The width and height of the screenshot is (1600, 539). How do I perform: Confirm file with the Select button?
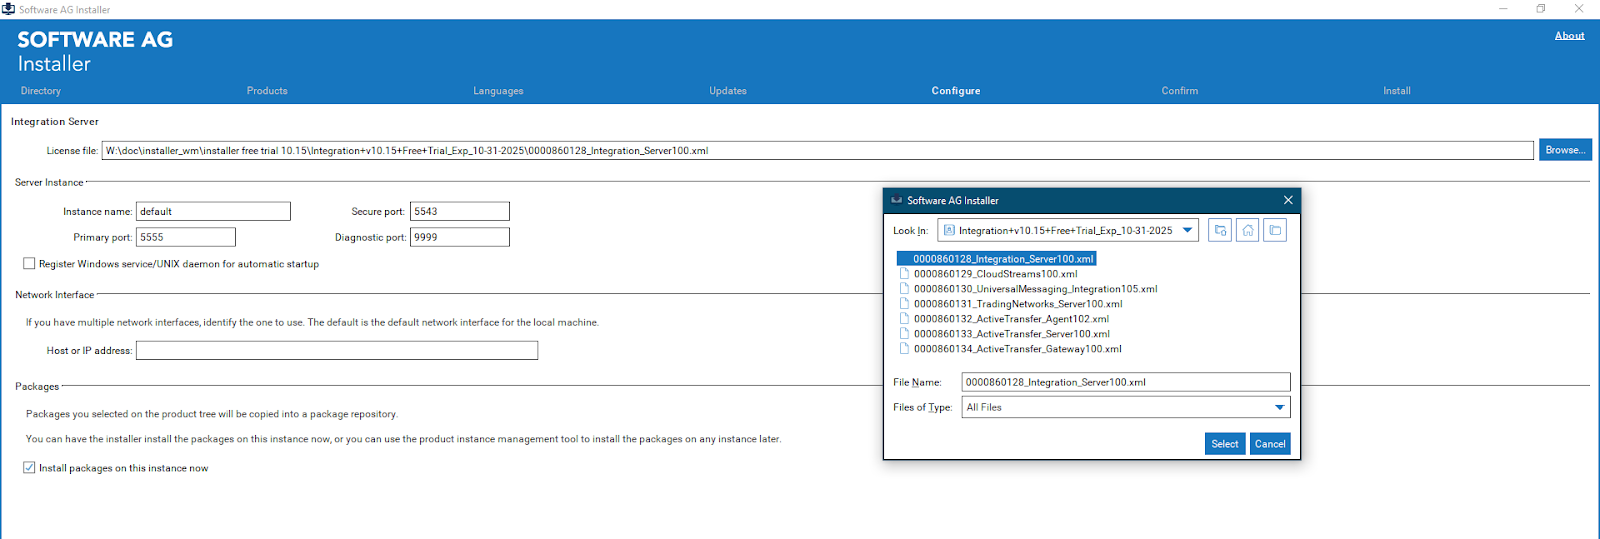[1225, 444]
